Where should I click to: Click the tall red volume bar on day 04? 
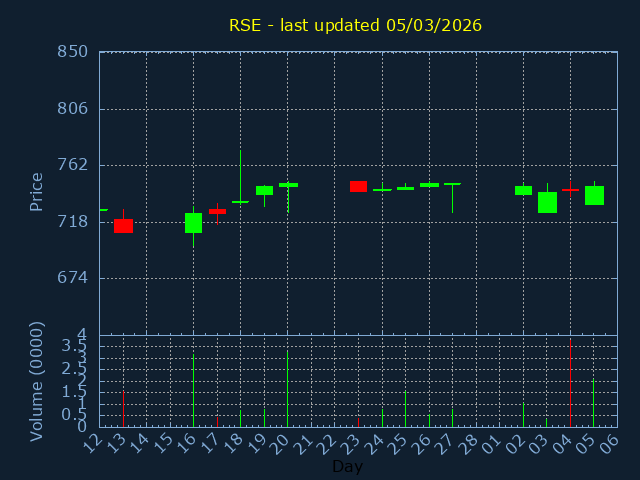[x=570, y=382]
